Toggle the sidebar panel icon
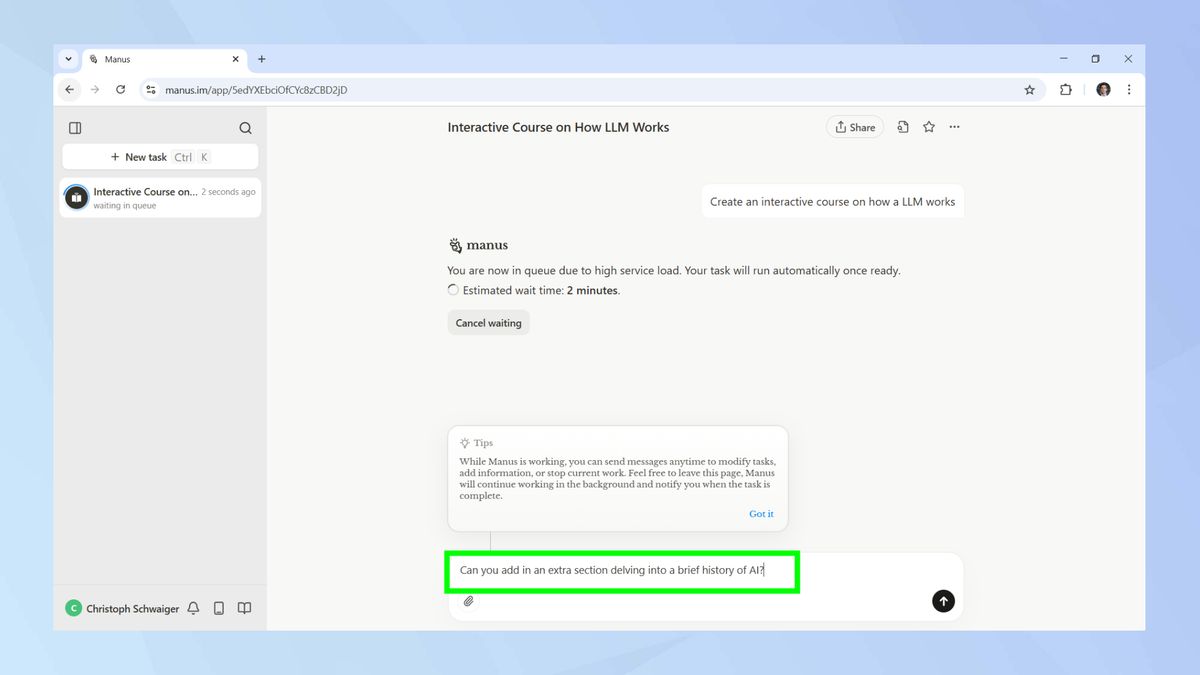Viewport: 1200px width, 675px height. (x=75, y=127)
